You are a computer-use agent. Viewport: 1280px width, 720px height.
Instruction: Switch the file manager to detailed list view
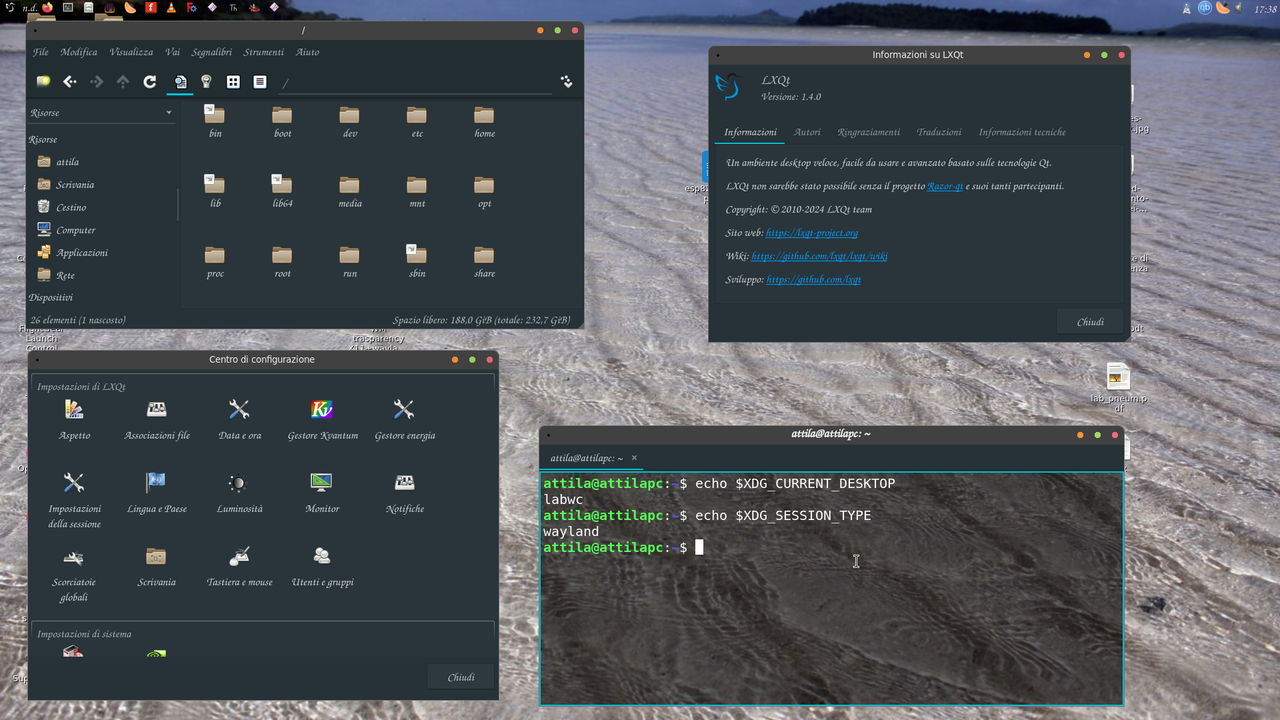[260, 82]
